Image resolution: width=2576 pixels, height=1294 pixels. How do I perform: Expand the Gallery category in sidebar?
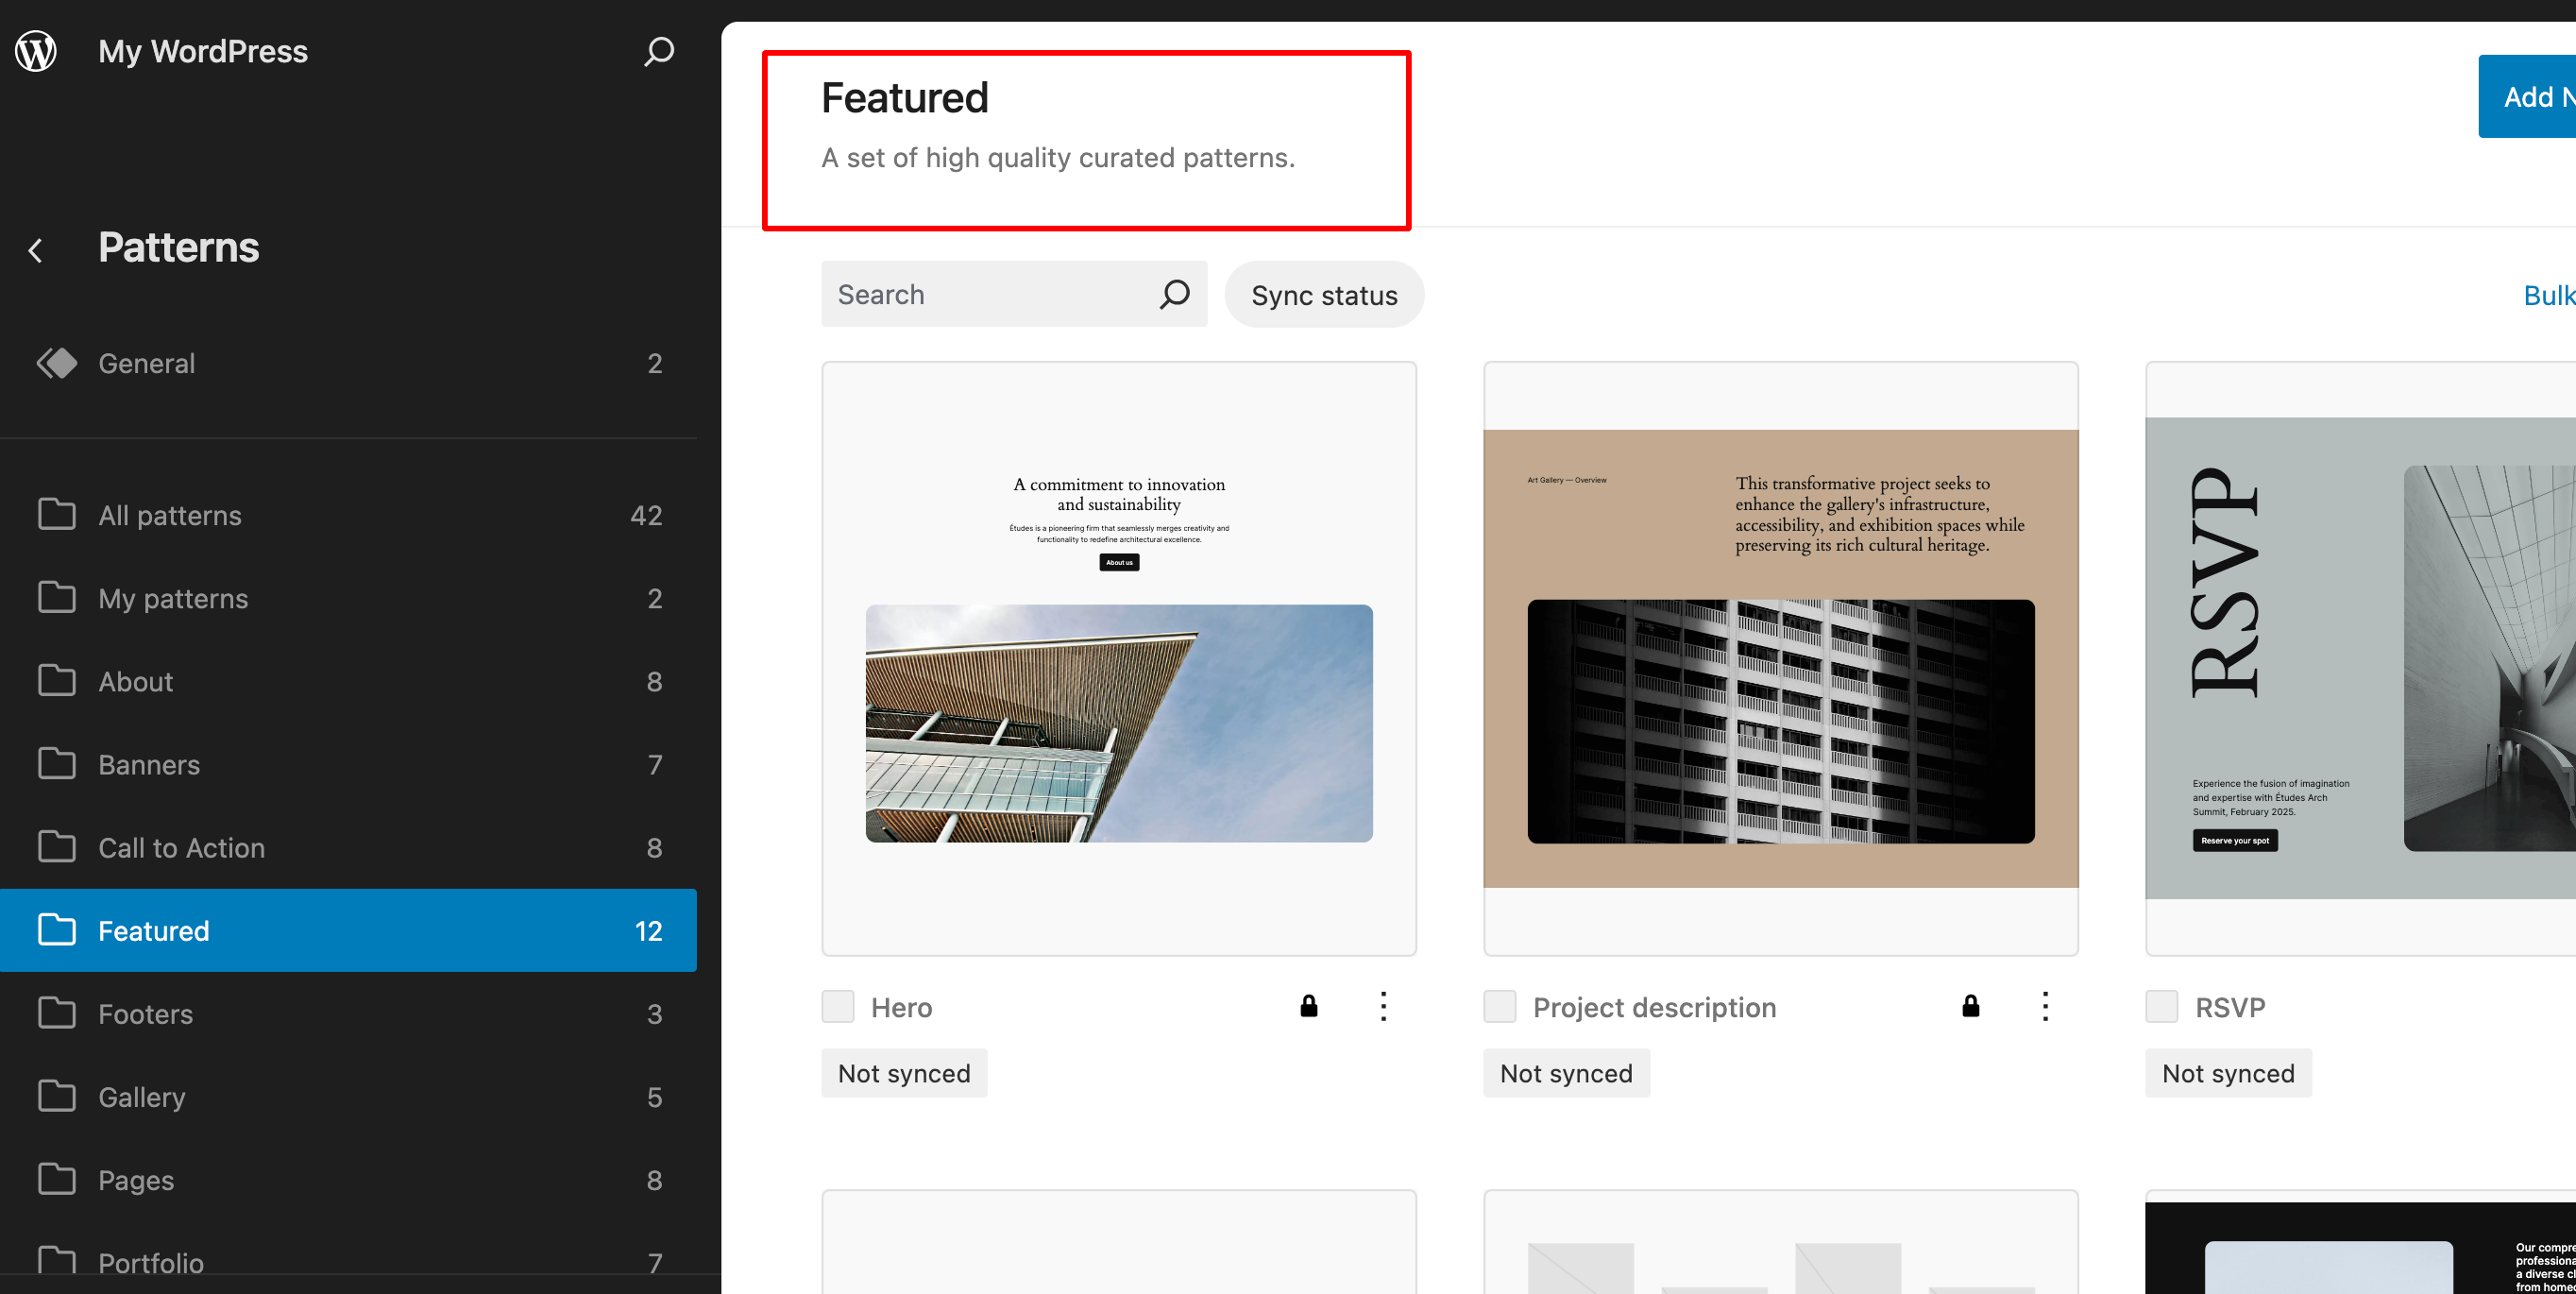pyautogui.click(x=142, y=1096)
